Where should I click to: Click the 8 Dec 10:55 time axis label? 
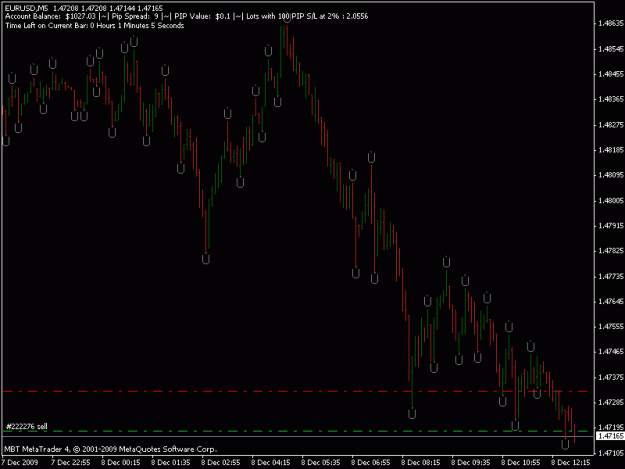521,463
